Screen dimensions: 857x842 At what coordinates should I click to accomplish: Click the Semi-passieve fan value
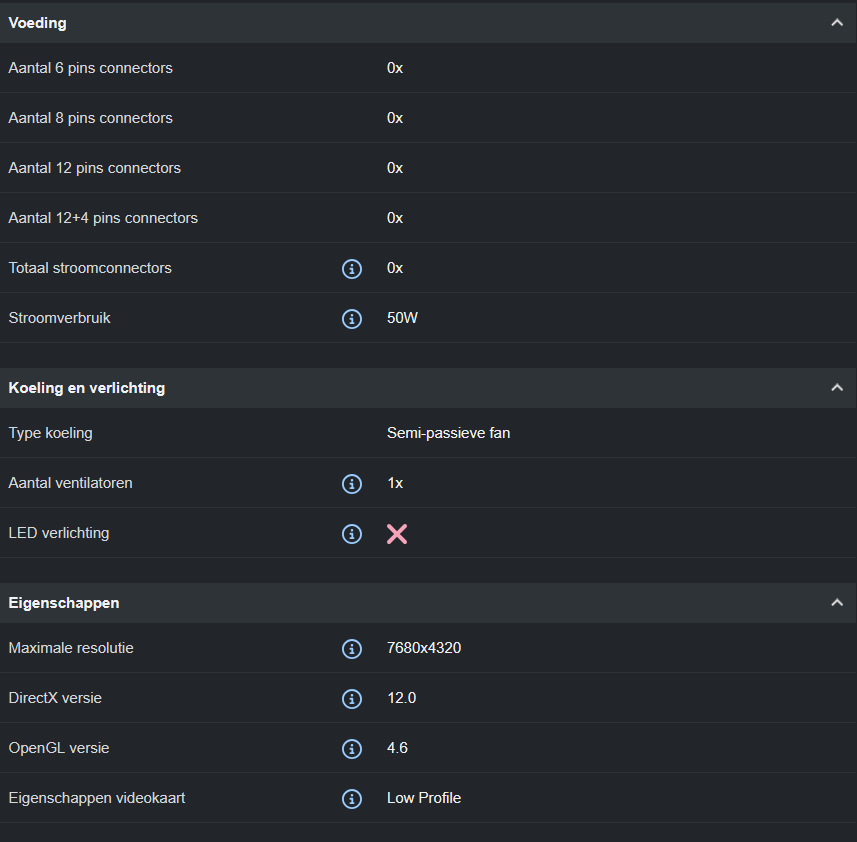point(448,433)
